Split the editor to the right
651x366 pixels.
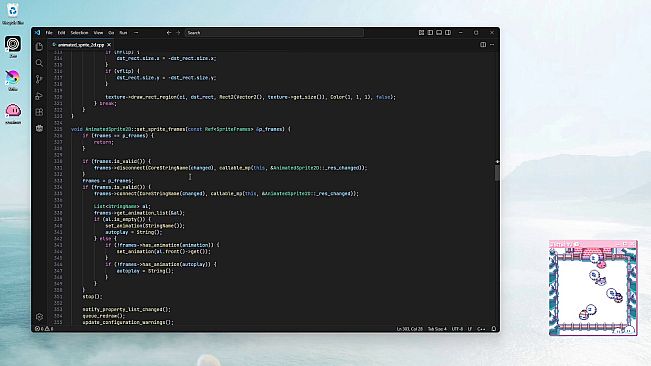[483, 44]
